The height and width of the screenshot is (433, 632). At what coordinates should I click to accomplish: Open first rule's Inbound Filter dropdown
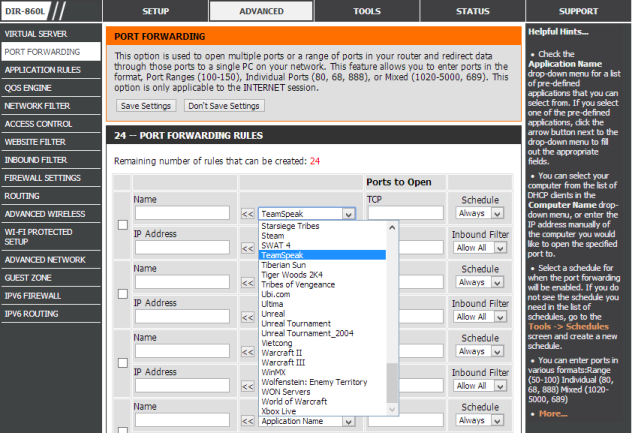click(x=480, y=248)
